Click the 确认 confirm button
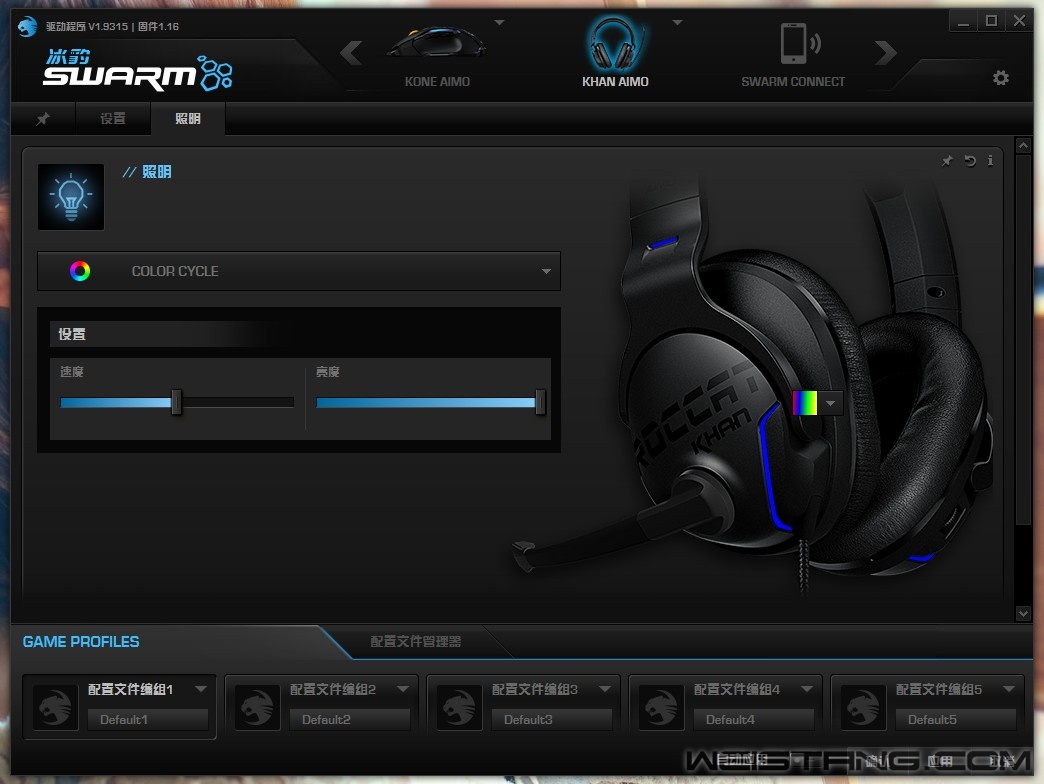Image resolution: width=1044 pixels, height=784 pixels. (x=878, y=760)
